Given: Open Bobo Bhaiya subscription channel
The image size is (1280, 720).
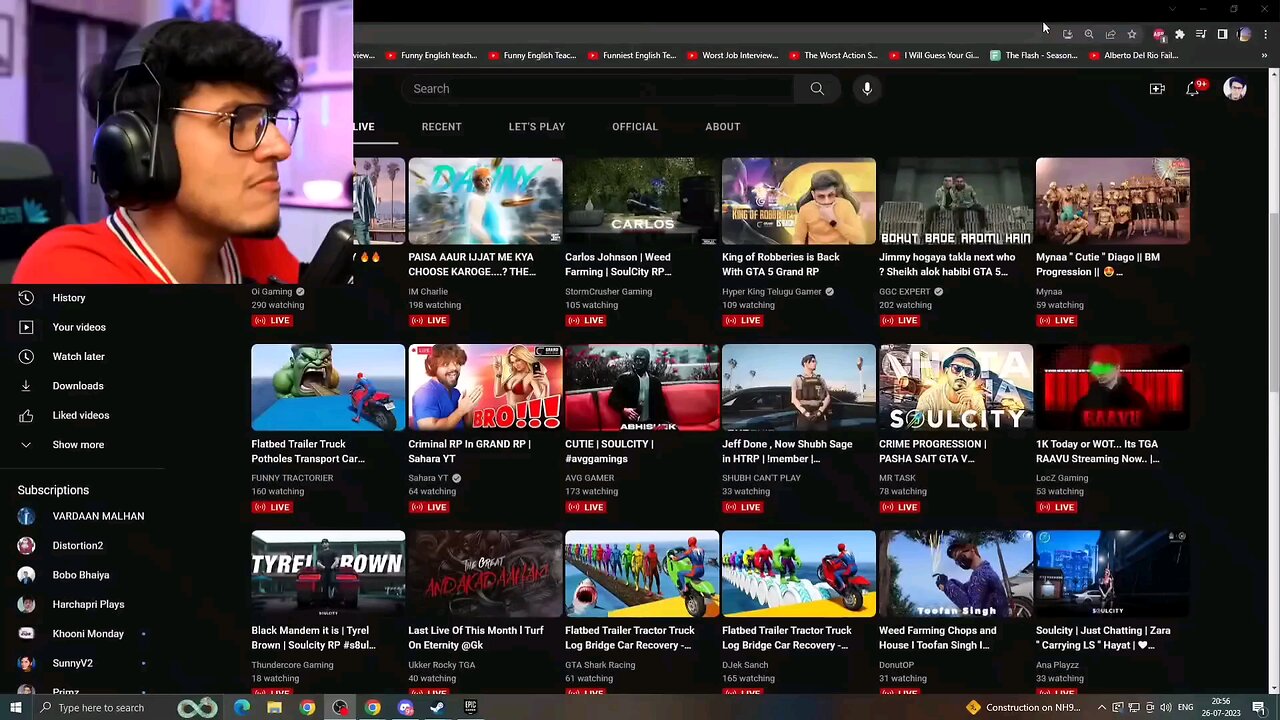Looking at the screenshot, I should pyautogui.click(x=82, y=575).
